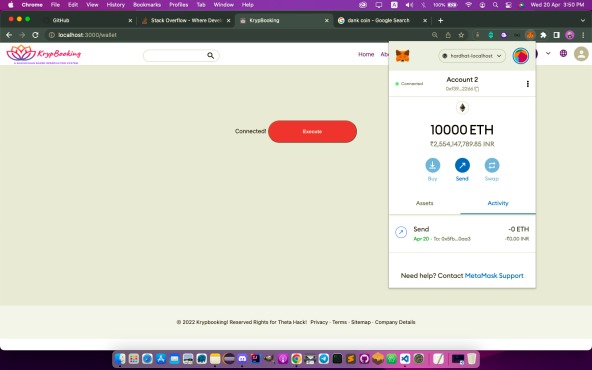The image size is (592, 370).
Task: Open the Trash in the dock
Action: [472, 358]
